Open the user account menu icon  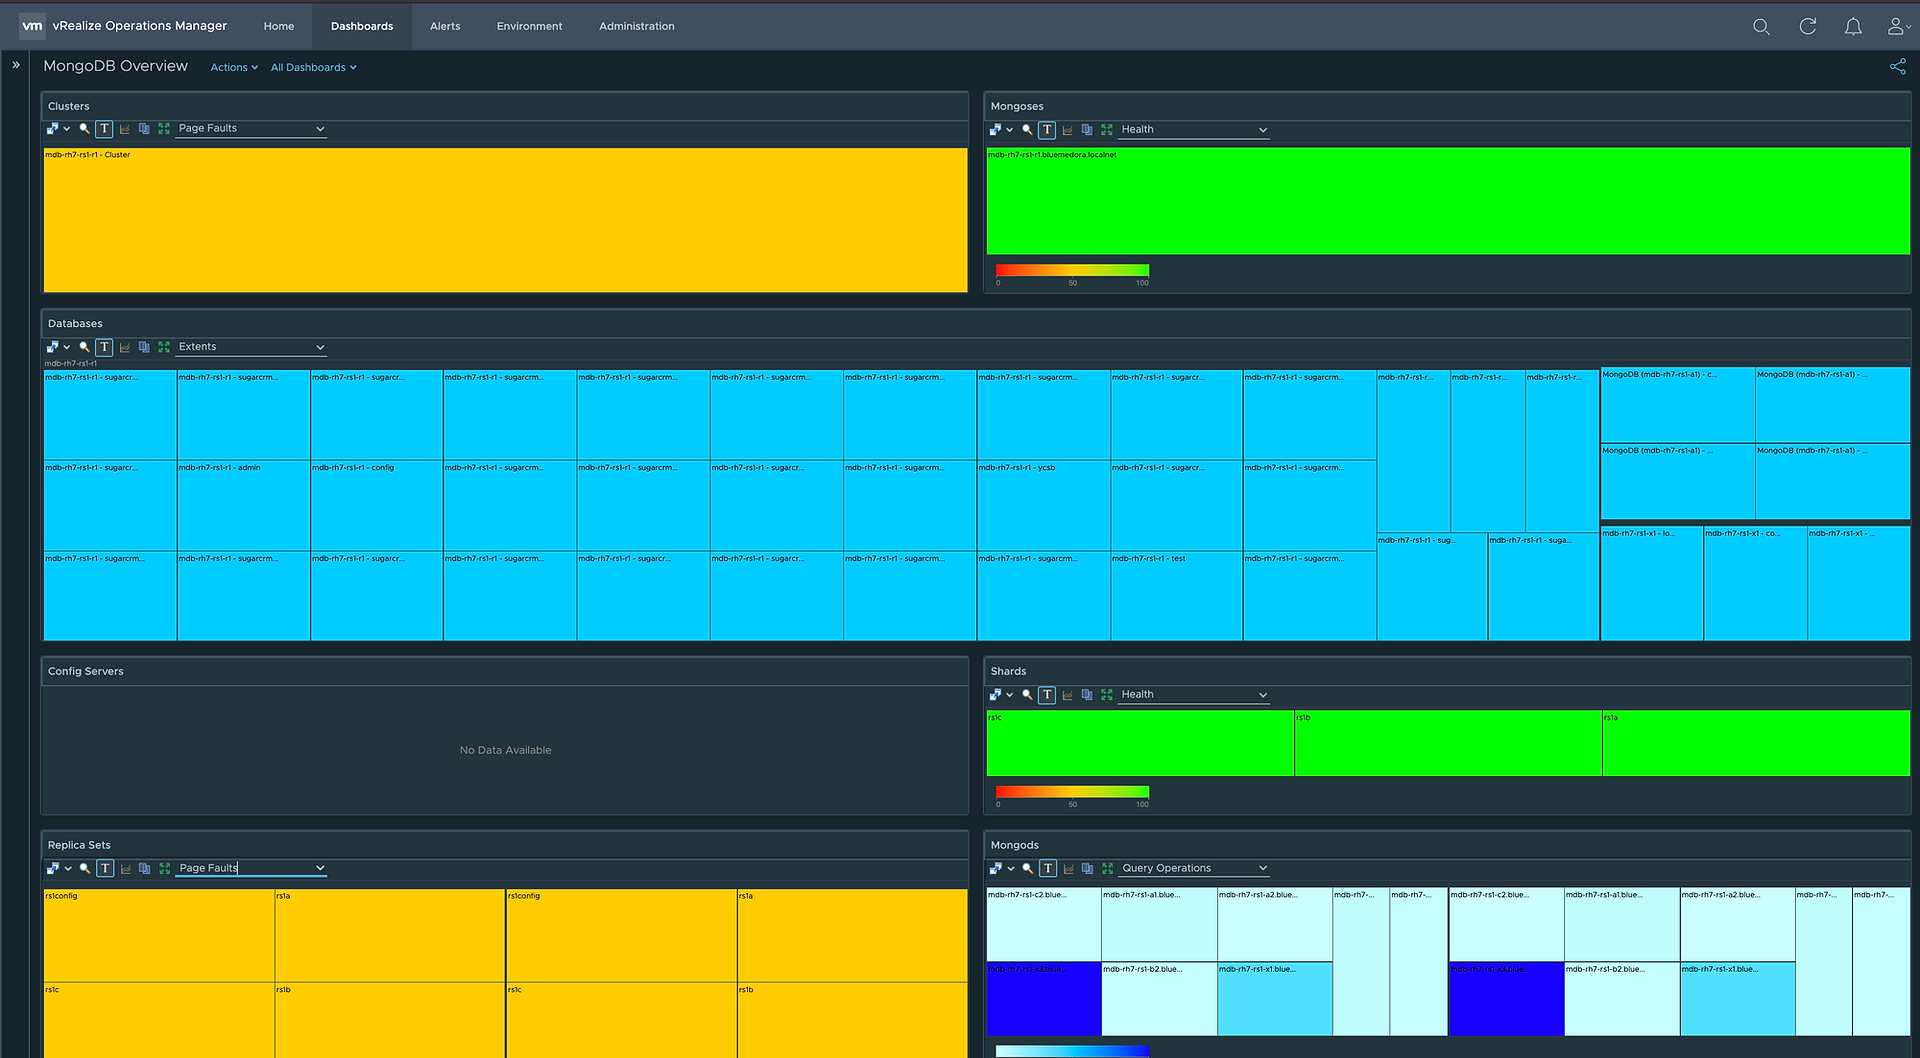pyautogui.click(x=1897, y=27)
